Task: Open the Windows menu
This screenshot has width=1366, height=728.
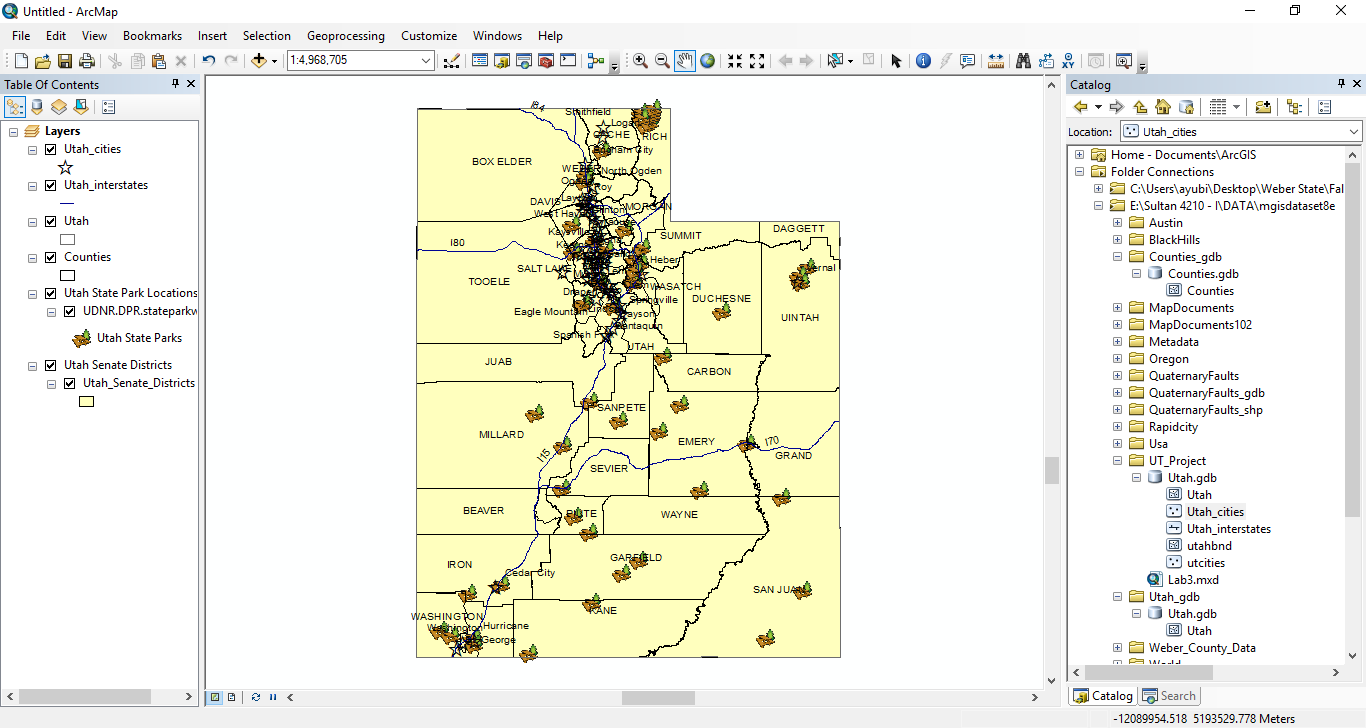Action: (x=497, y=36)
